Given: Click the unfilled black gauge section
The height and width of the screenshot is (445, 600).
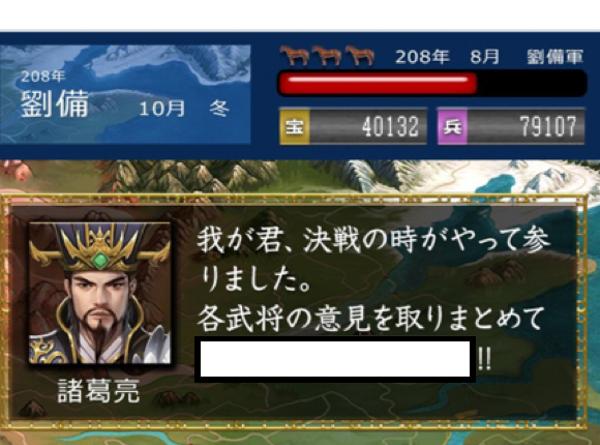Looking at the screenshot, I should pos(532,83).
